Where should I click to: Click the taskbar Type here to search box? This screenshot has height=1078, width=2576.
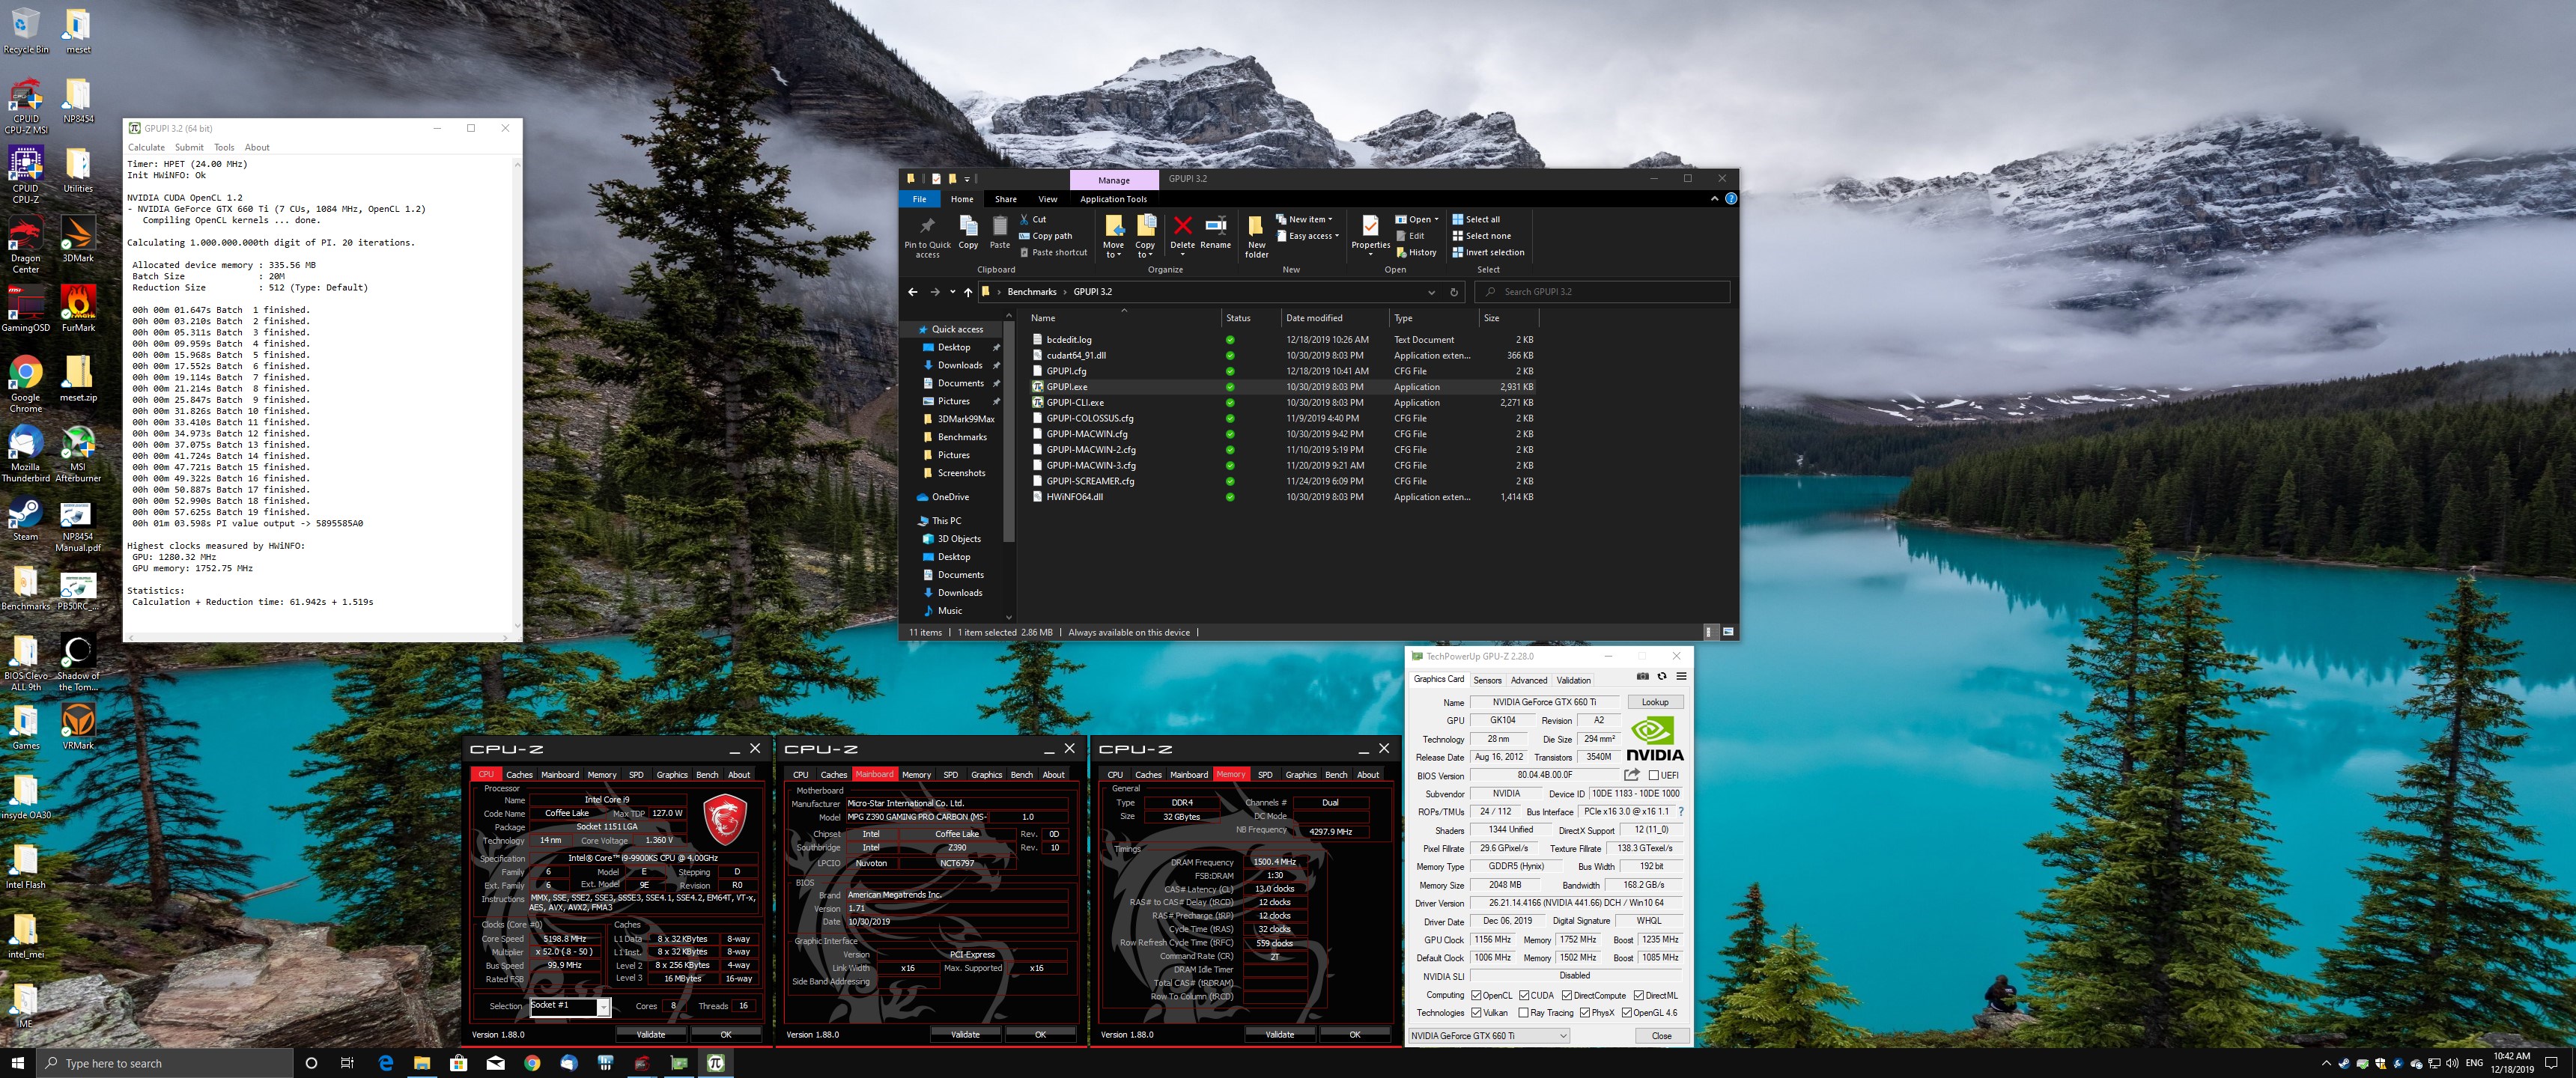[164, 1063]
